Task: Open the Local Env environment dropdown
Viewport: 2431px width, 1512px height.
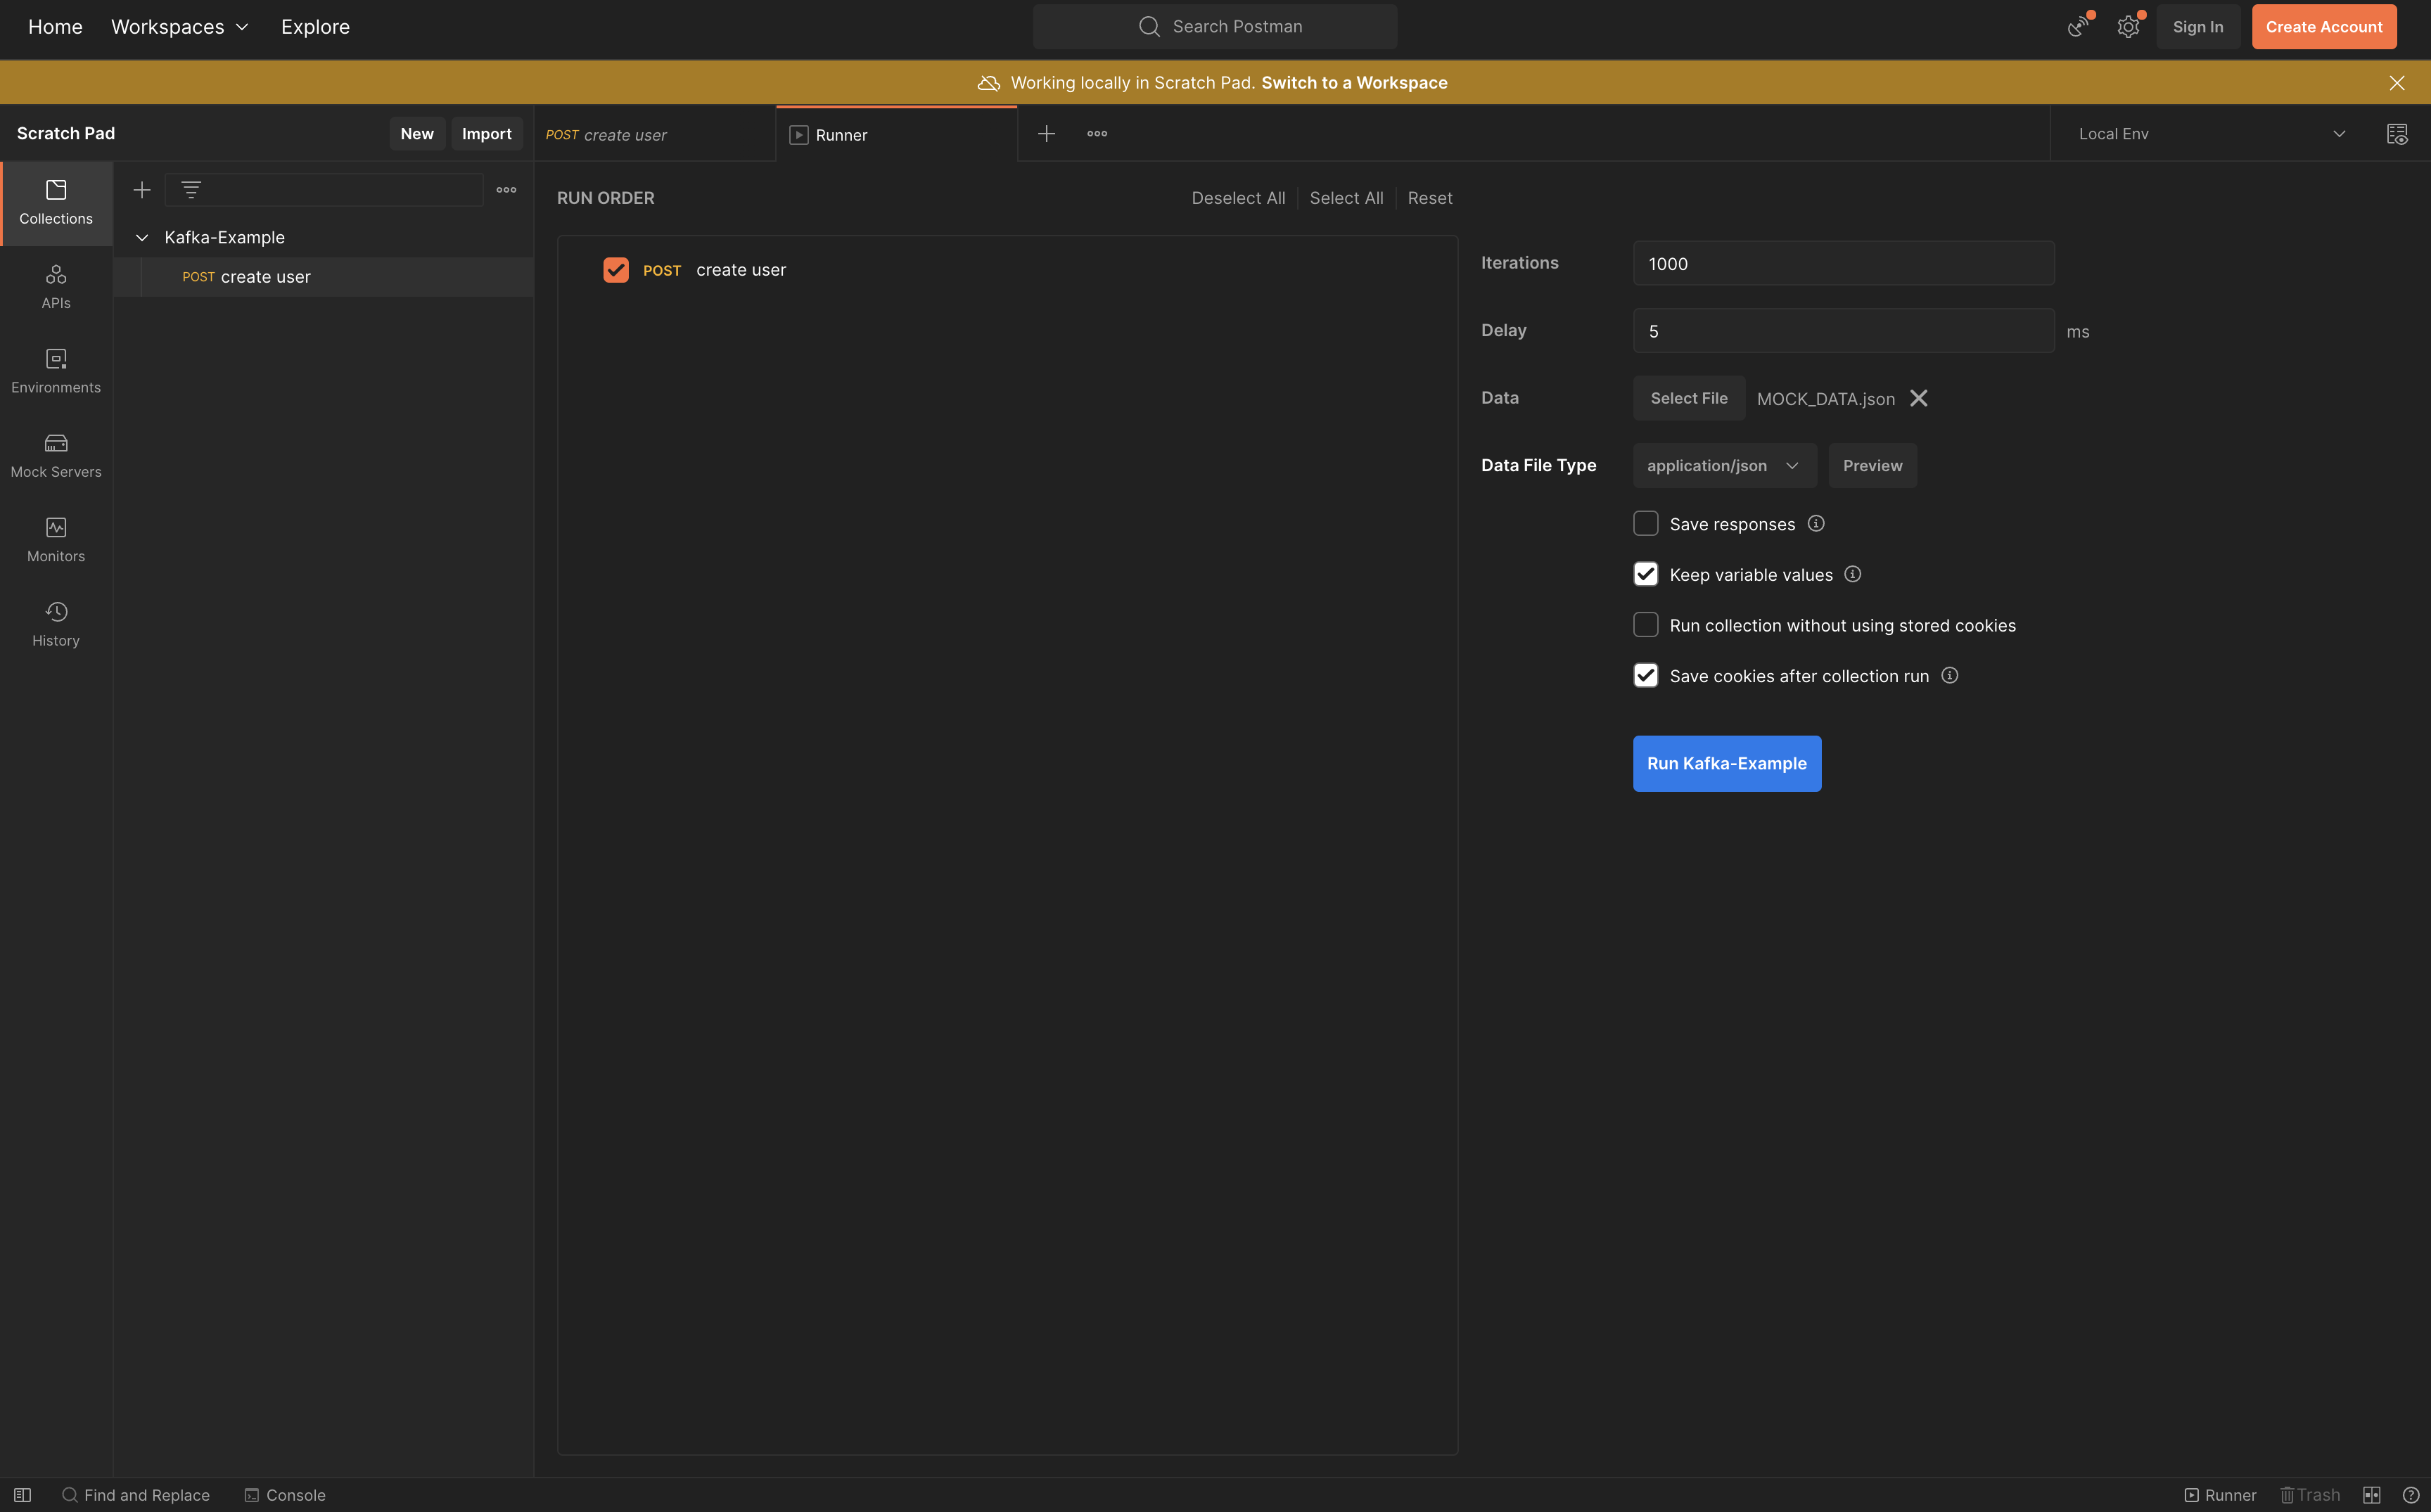Action: (x=2210, y=134)
